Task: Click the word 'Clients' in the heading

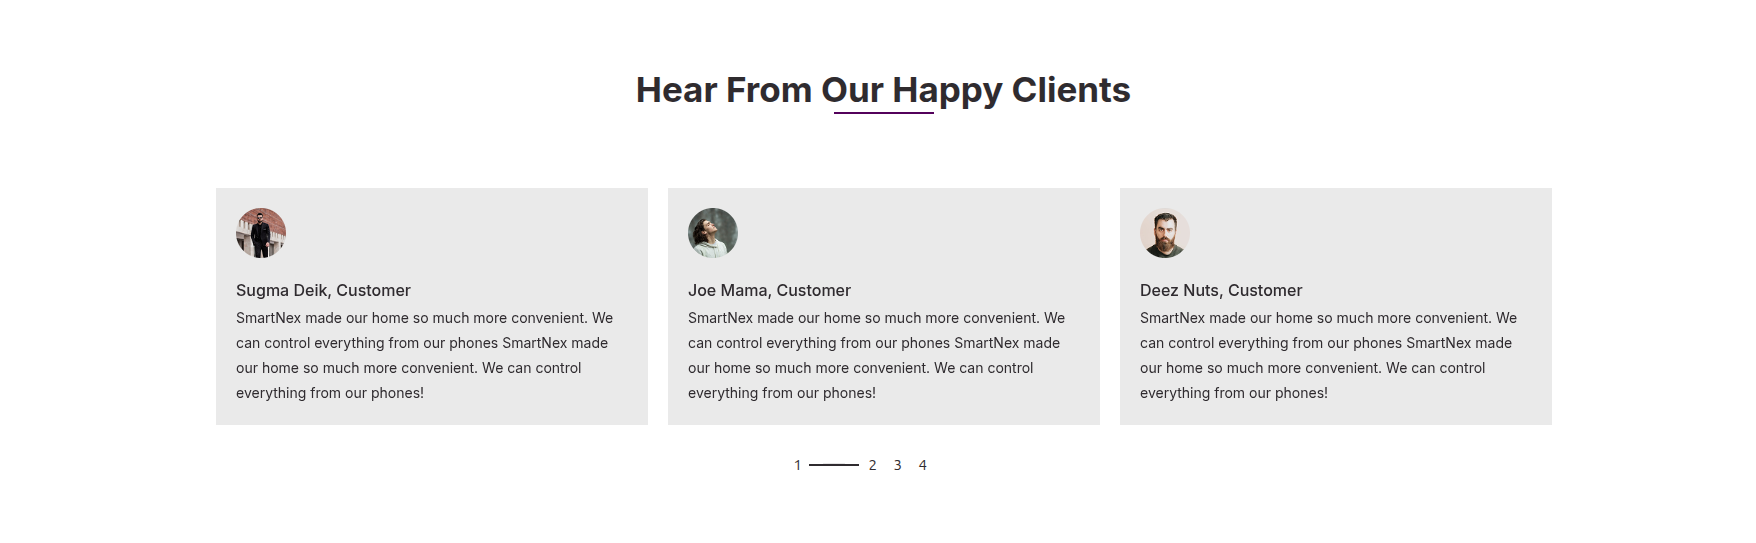Action: (x=1071, y=90)
